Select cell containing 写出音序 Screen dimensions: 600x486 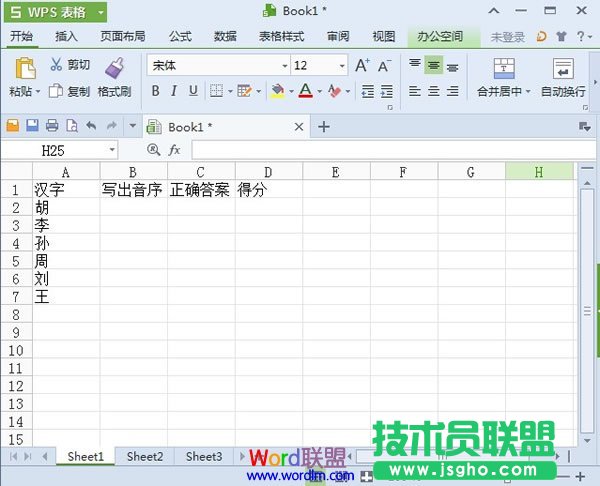(x=134, y=189)
